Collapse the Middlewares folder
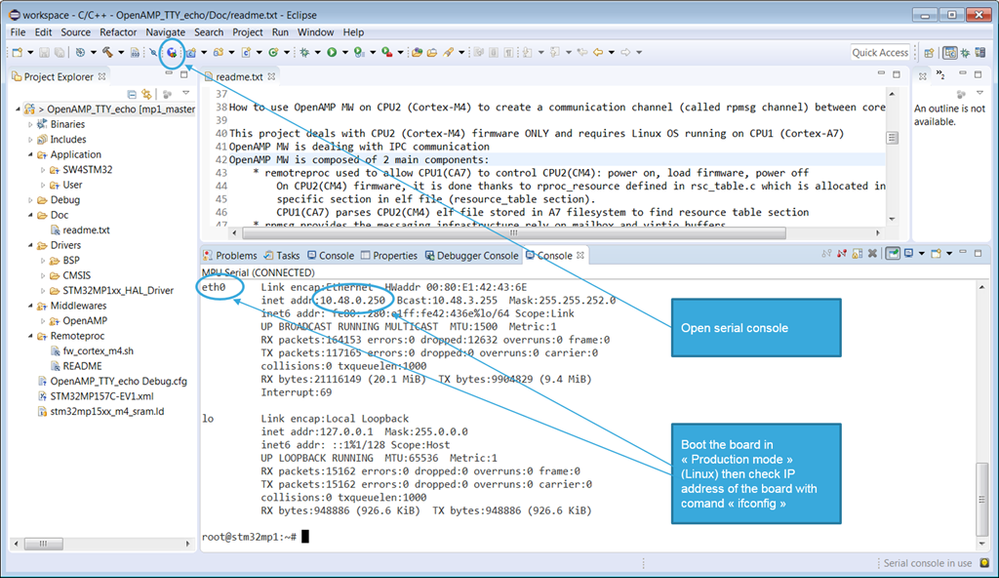The width and height of the screenshot is (999, 578). point(30,306)
